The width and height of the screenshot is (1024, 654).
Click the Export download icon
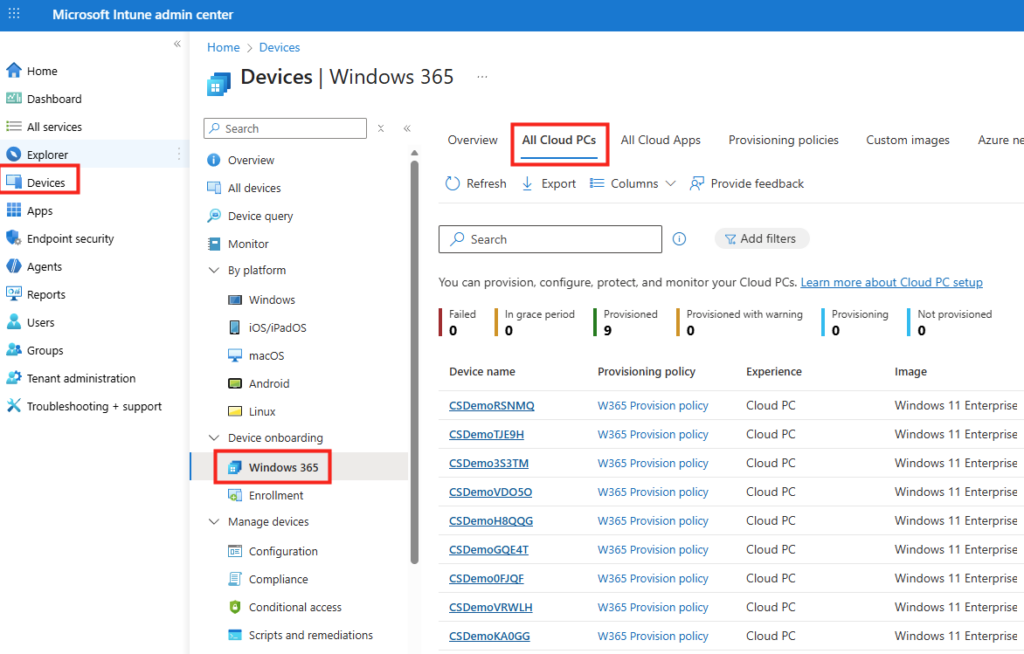(x=528, y=184)
